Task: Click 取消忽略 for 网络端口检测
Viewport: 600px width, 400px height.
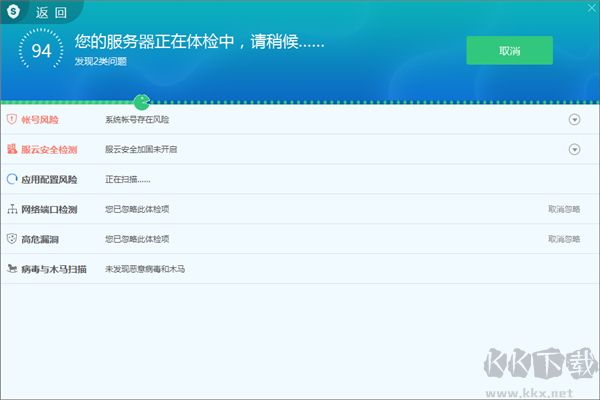Action: tap(564, 209)
